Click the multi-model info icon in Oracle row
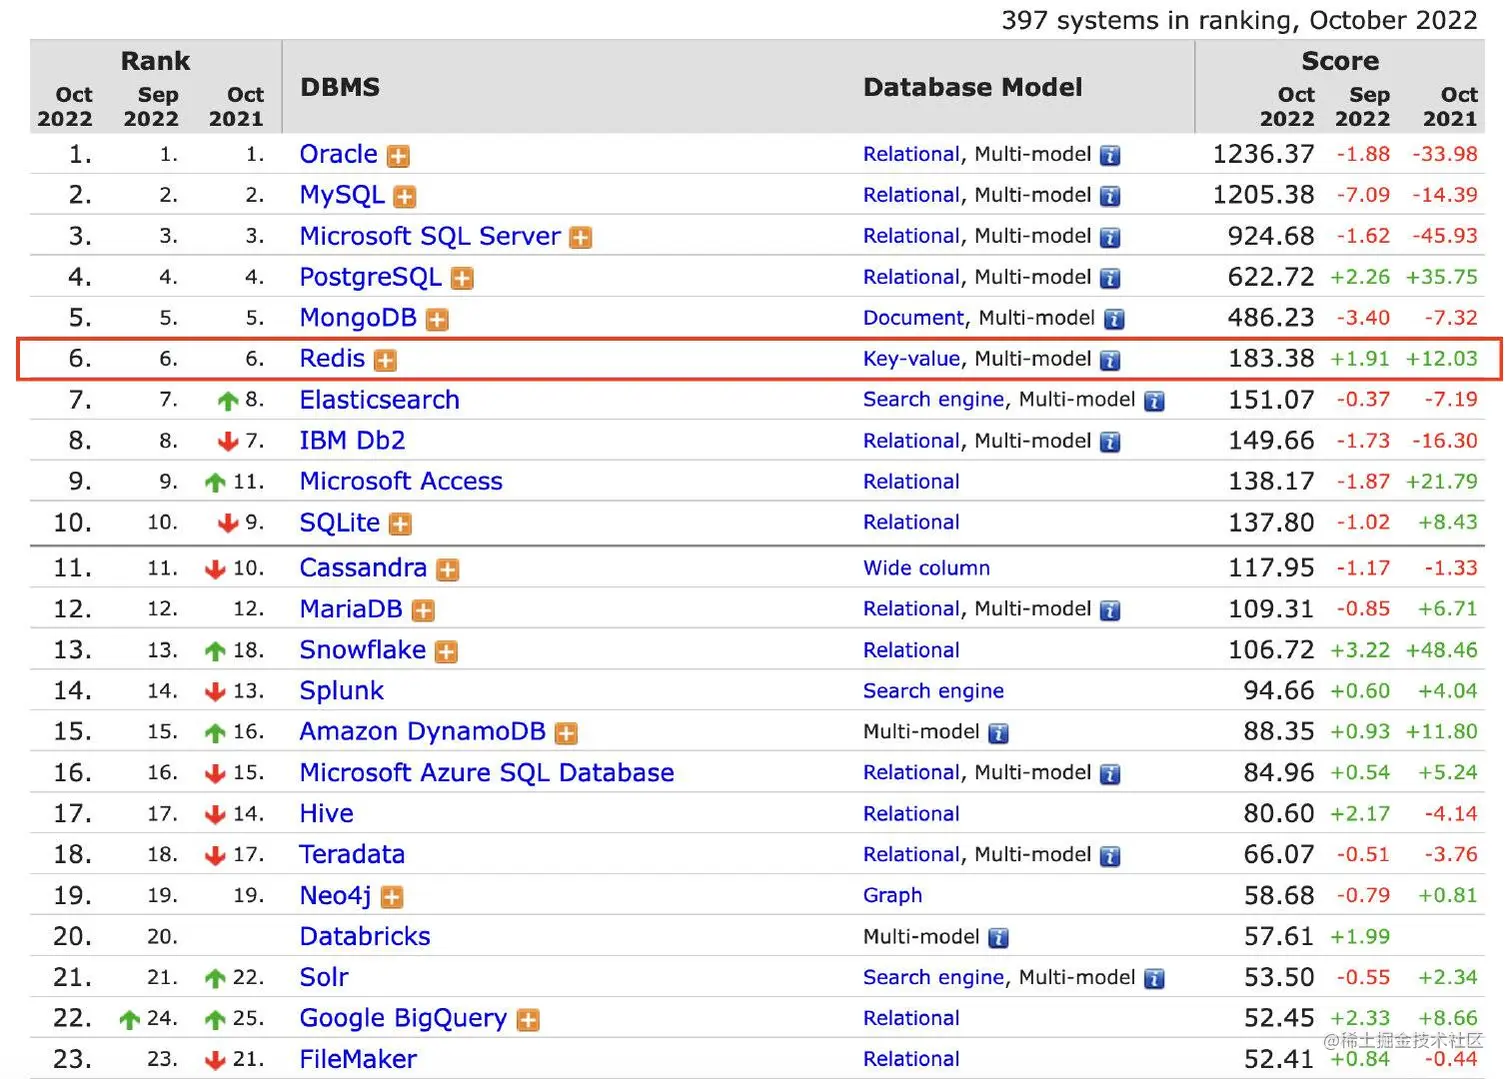Viewport: 1512px width, 1079px height. click(x=1110, y=156)
